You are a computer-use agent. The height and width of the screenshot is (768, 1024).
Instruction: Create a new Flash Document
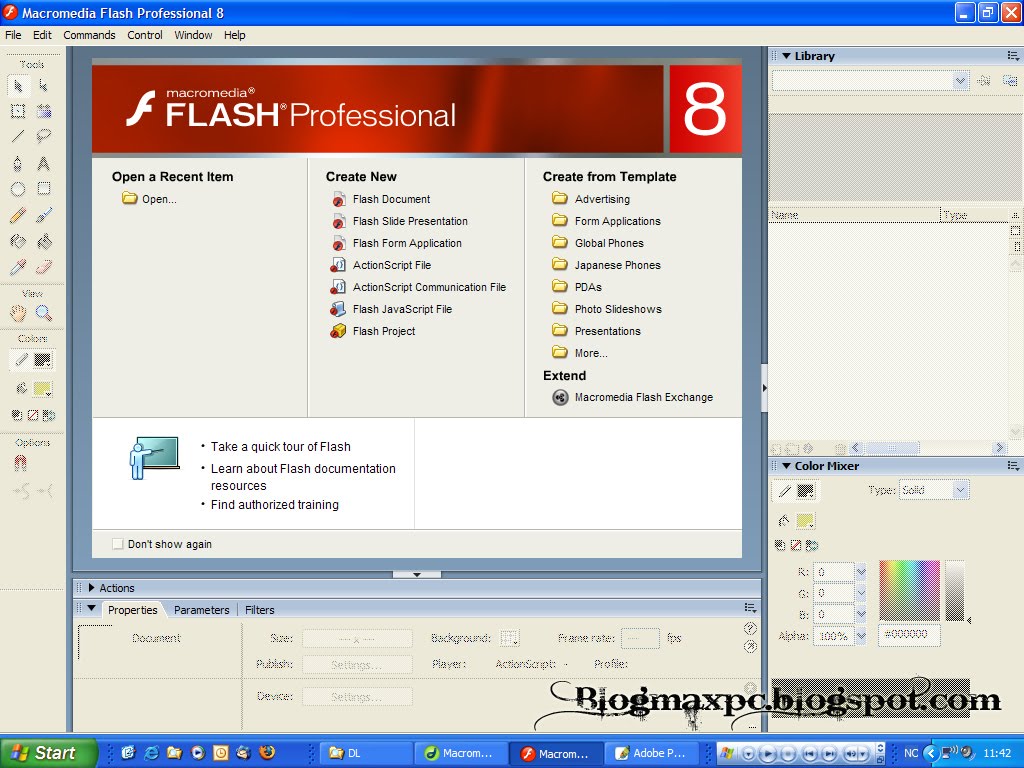(x=391, y=199)
